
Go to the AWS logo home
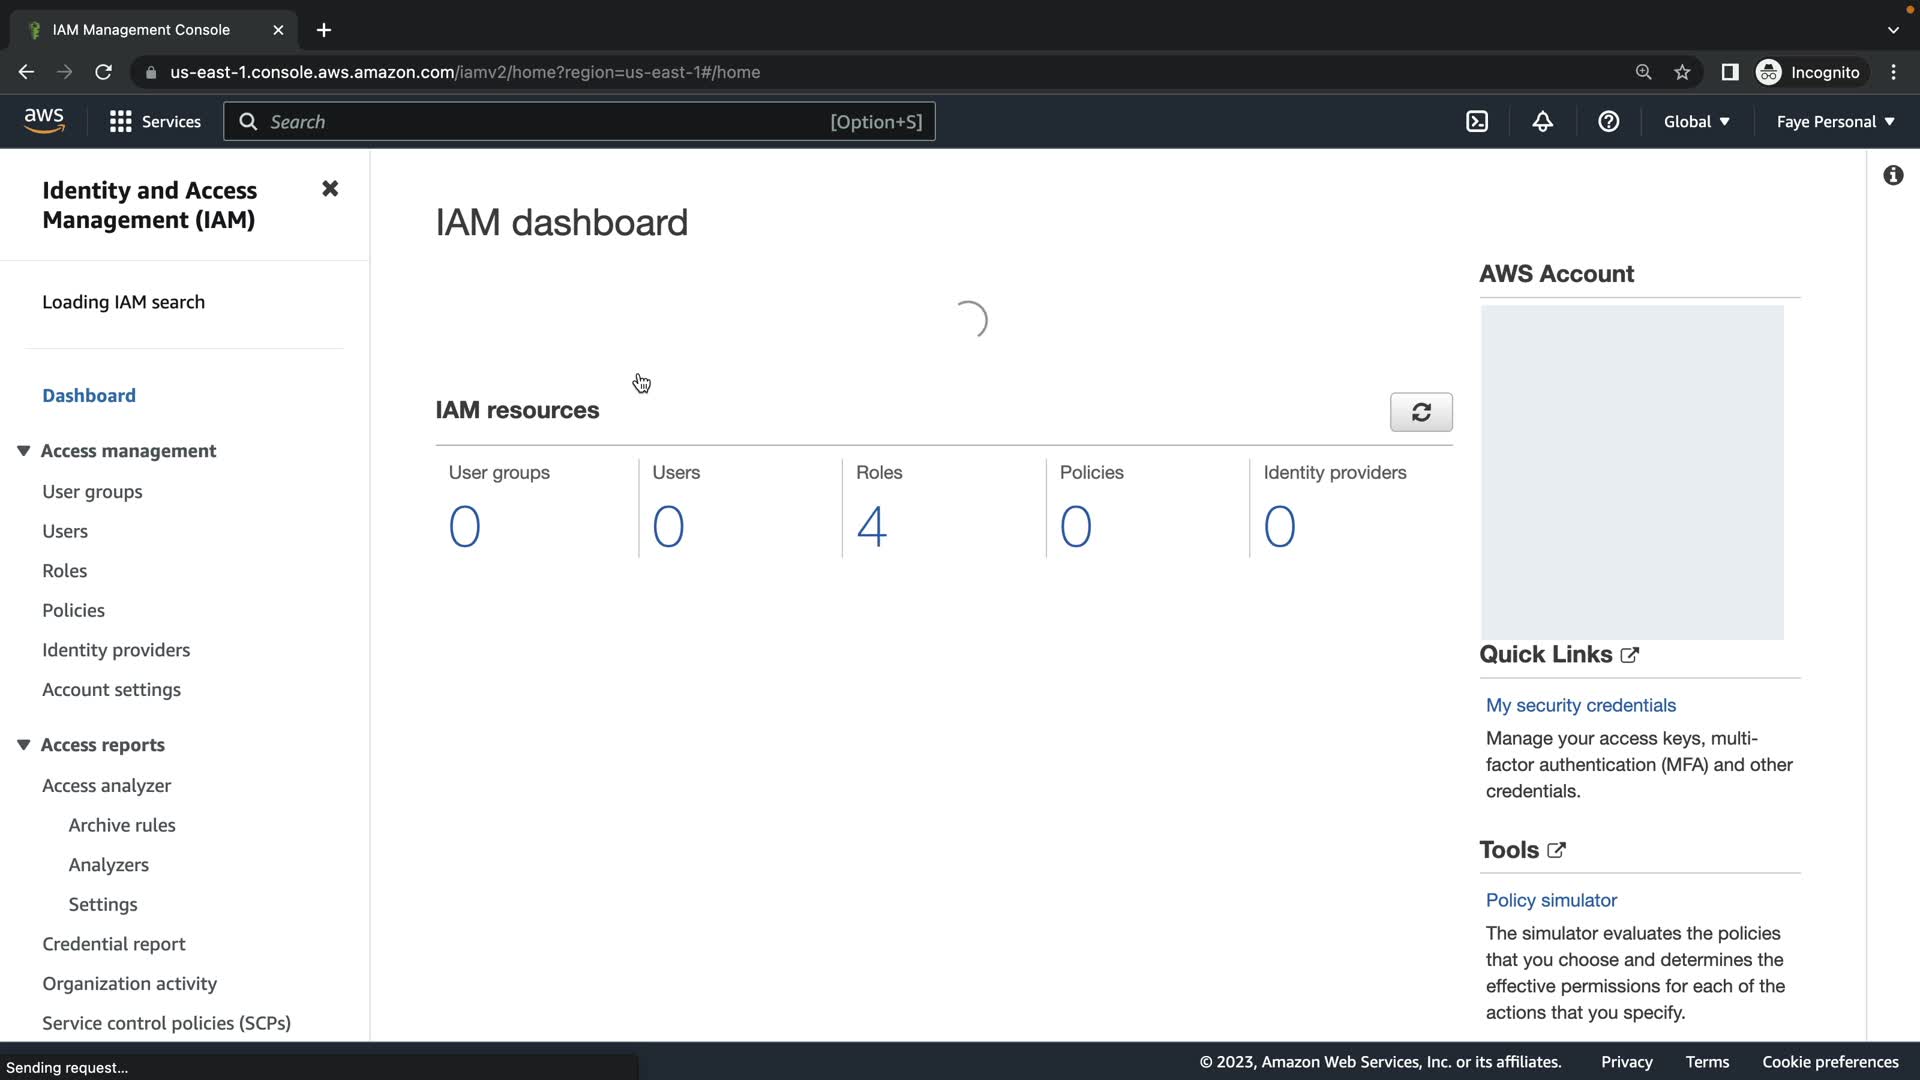point(44,121)
